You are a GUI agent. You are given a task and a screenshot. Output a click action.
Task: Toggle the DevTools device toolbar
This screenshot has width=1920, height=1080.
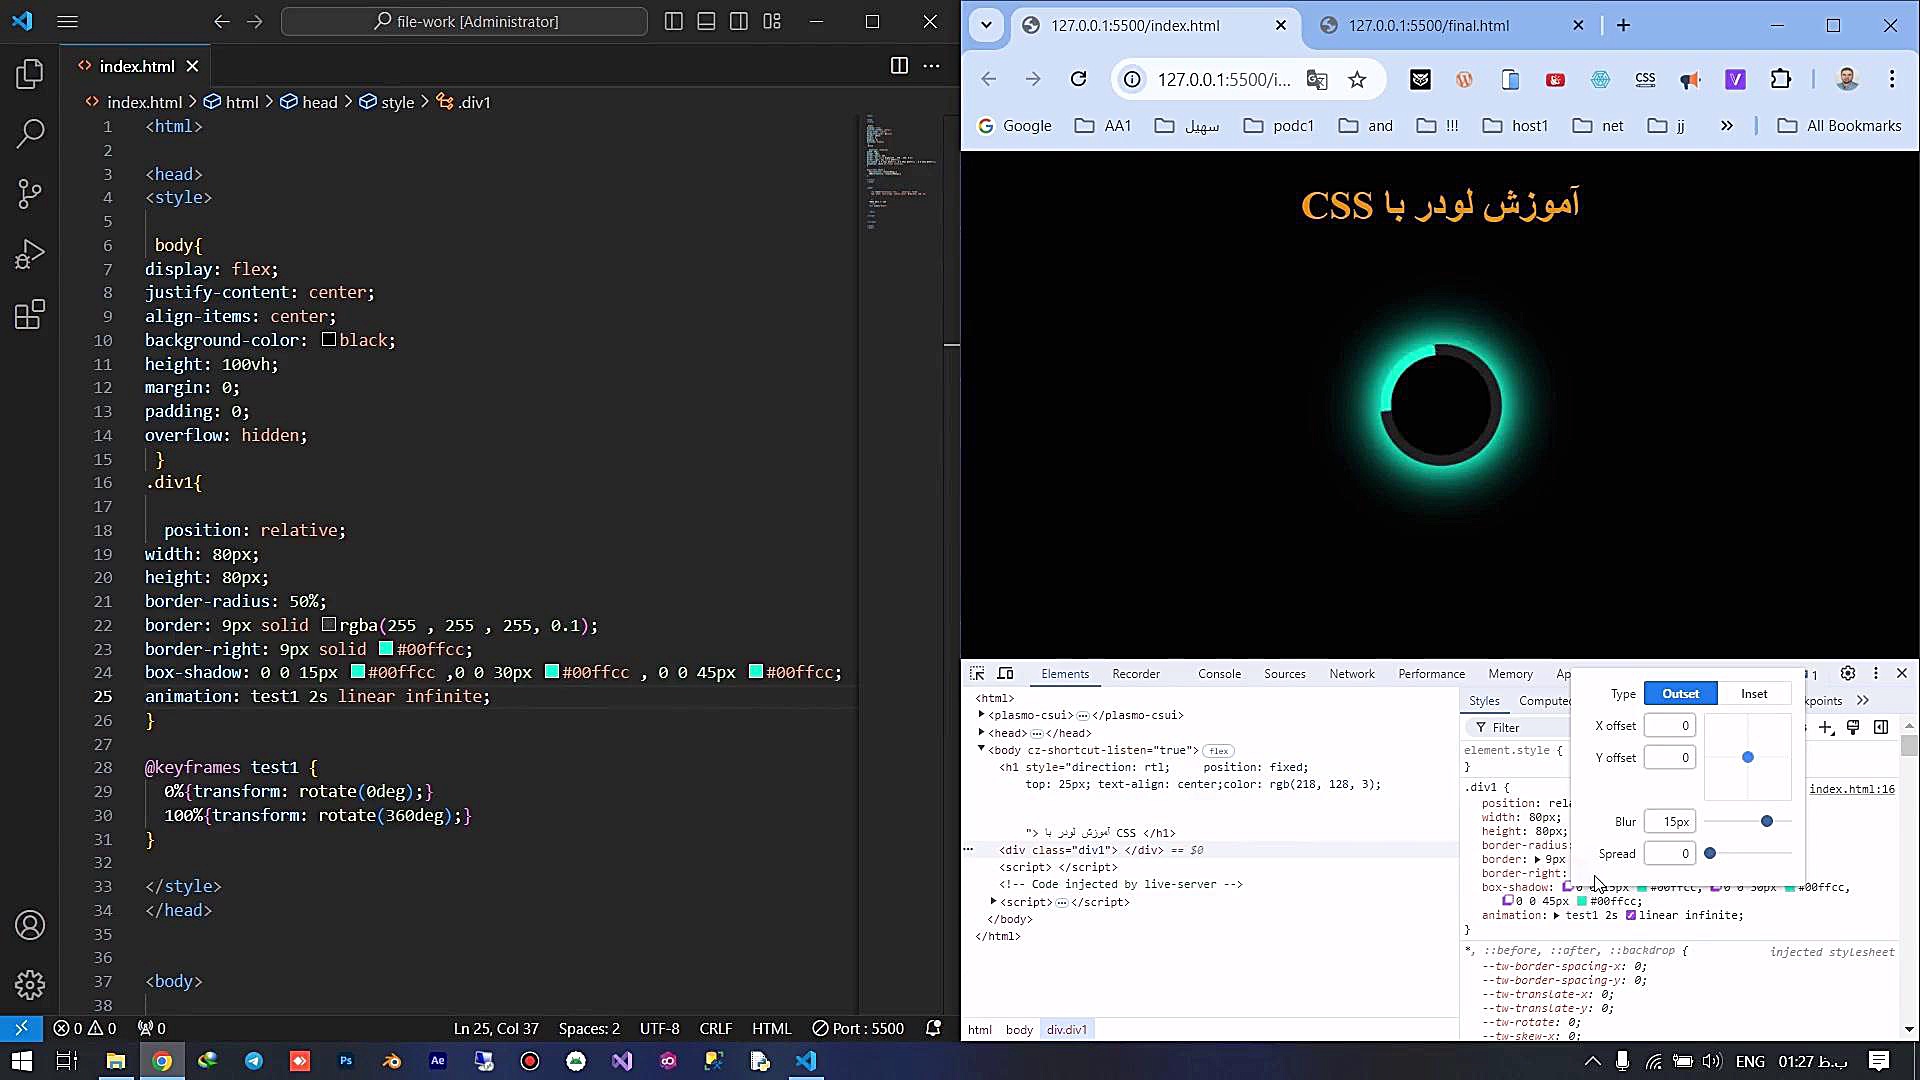pos(1005,674)
